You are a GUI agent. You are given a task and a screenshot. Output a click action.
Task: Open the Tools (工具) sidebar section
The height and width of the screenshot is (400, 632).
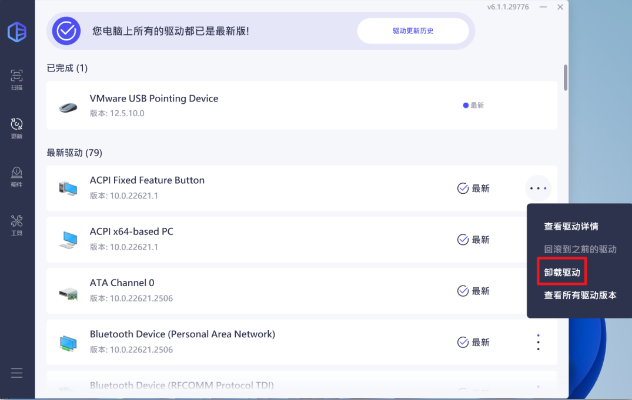(x=17, y=225)
